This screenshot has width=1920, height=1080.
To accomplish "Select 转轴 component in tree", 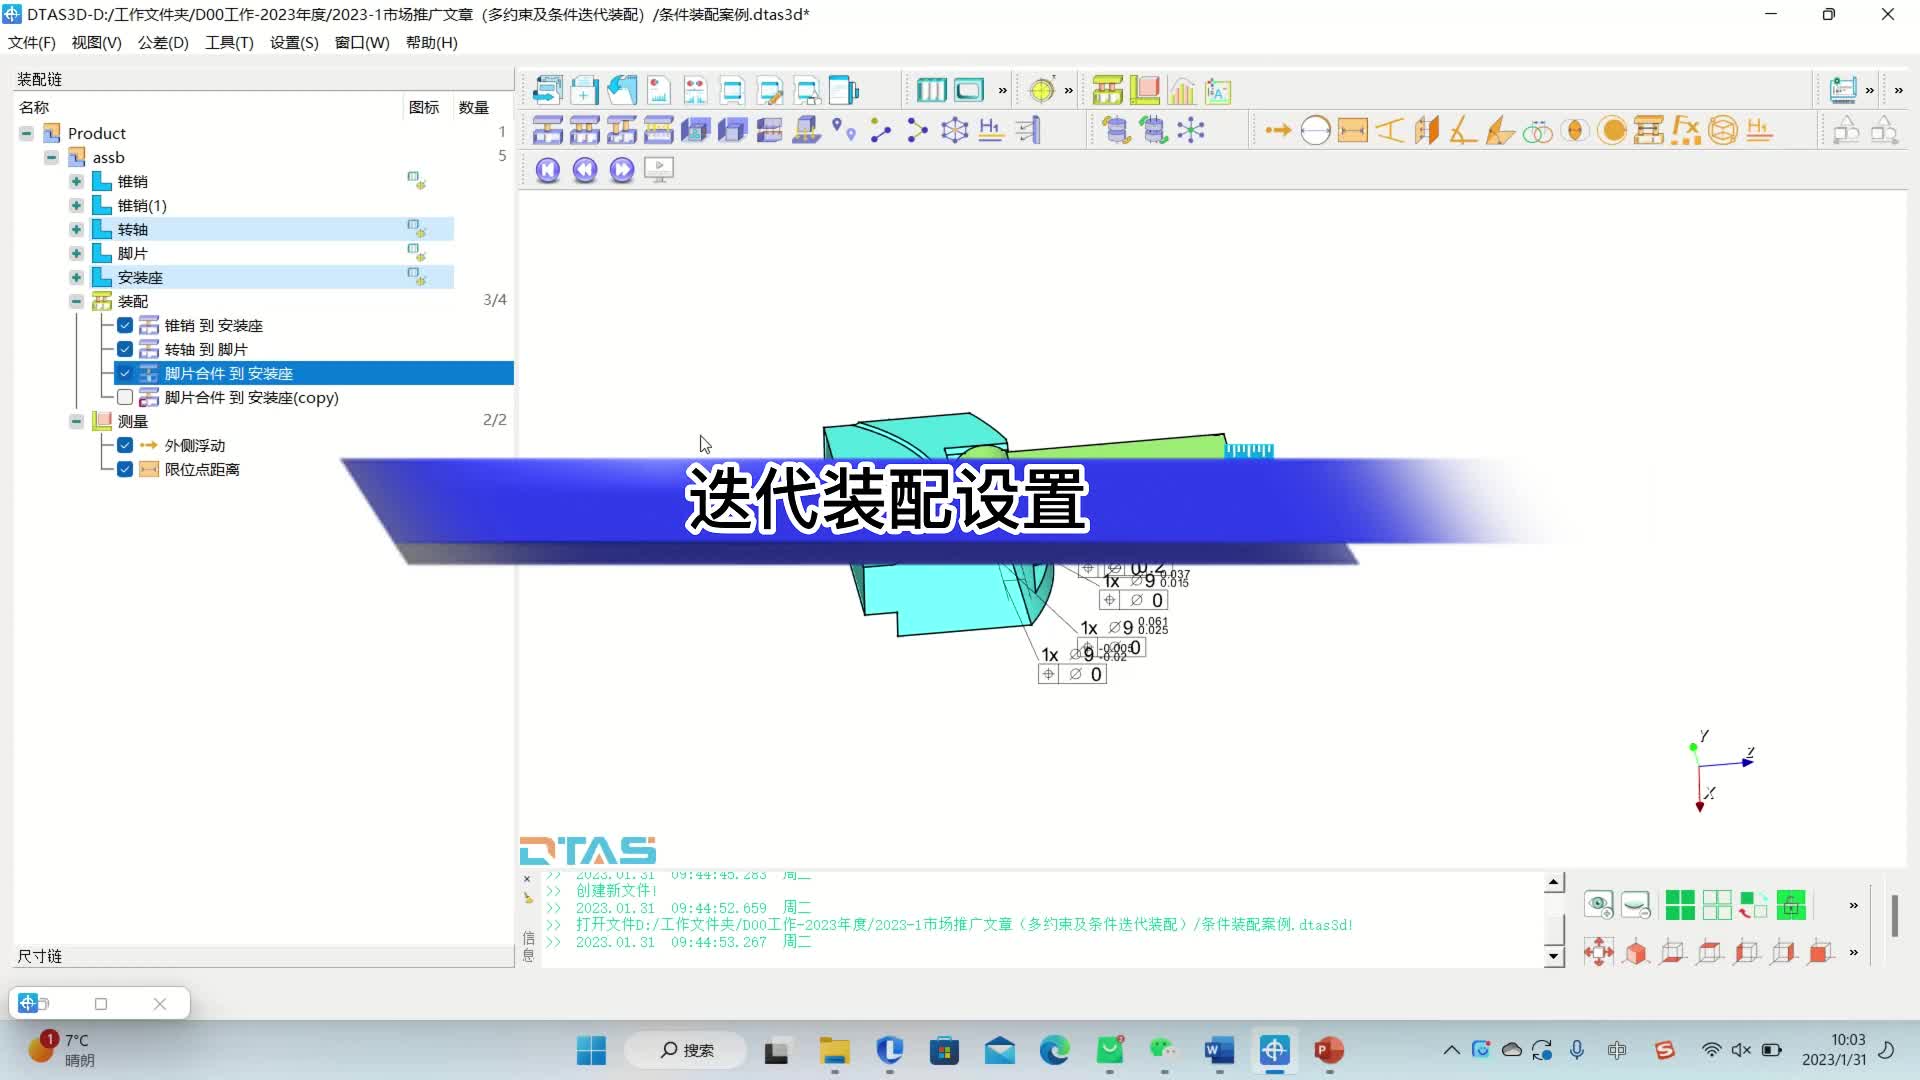I will 132,228.
